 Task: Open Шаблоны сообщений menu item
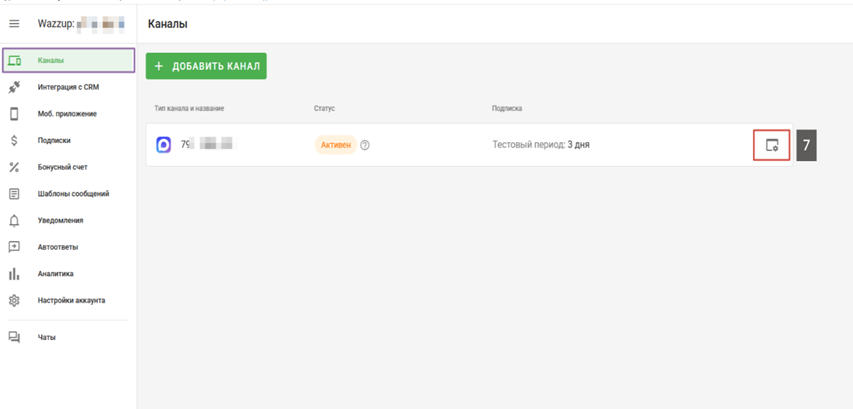(73, 194)
